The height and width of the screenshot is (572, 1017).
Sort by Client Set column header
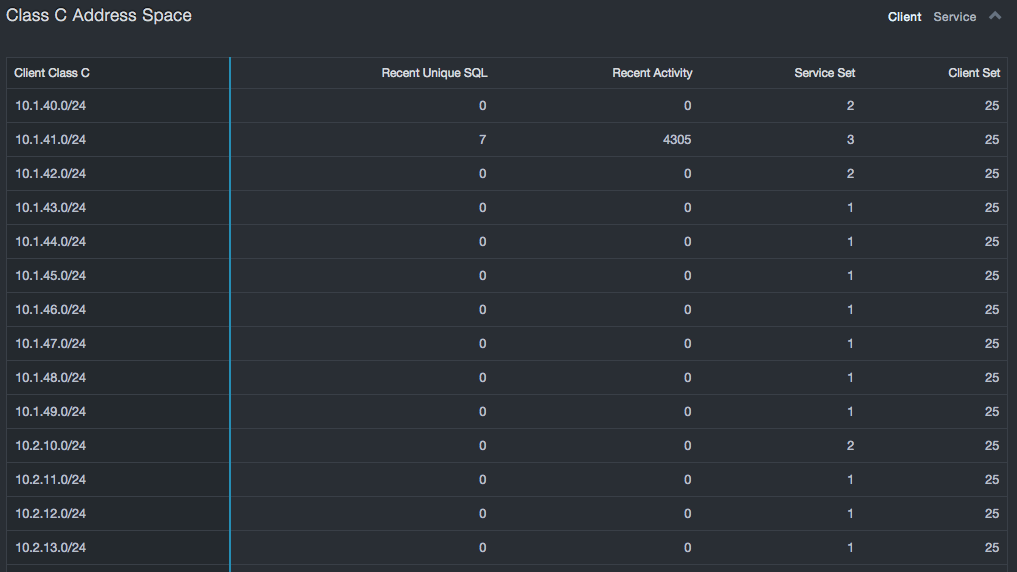point(973,73)
